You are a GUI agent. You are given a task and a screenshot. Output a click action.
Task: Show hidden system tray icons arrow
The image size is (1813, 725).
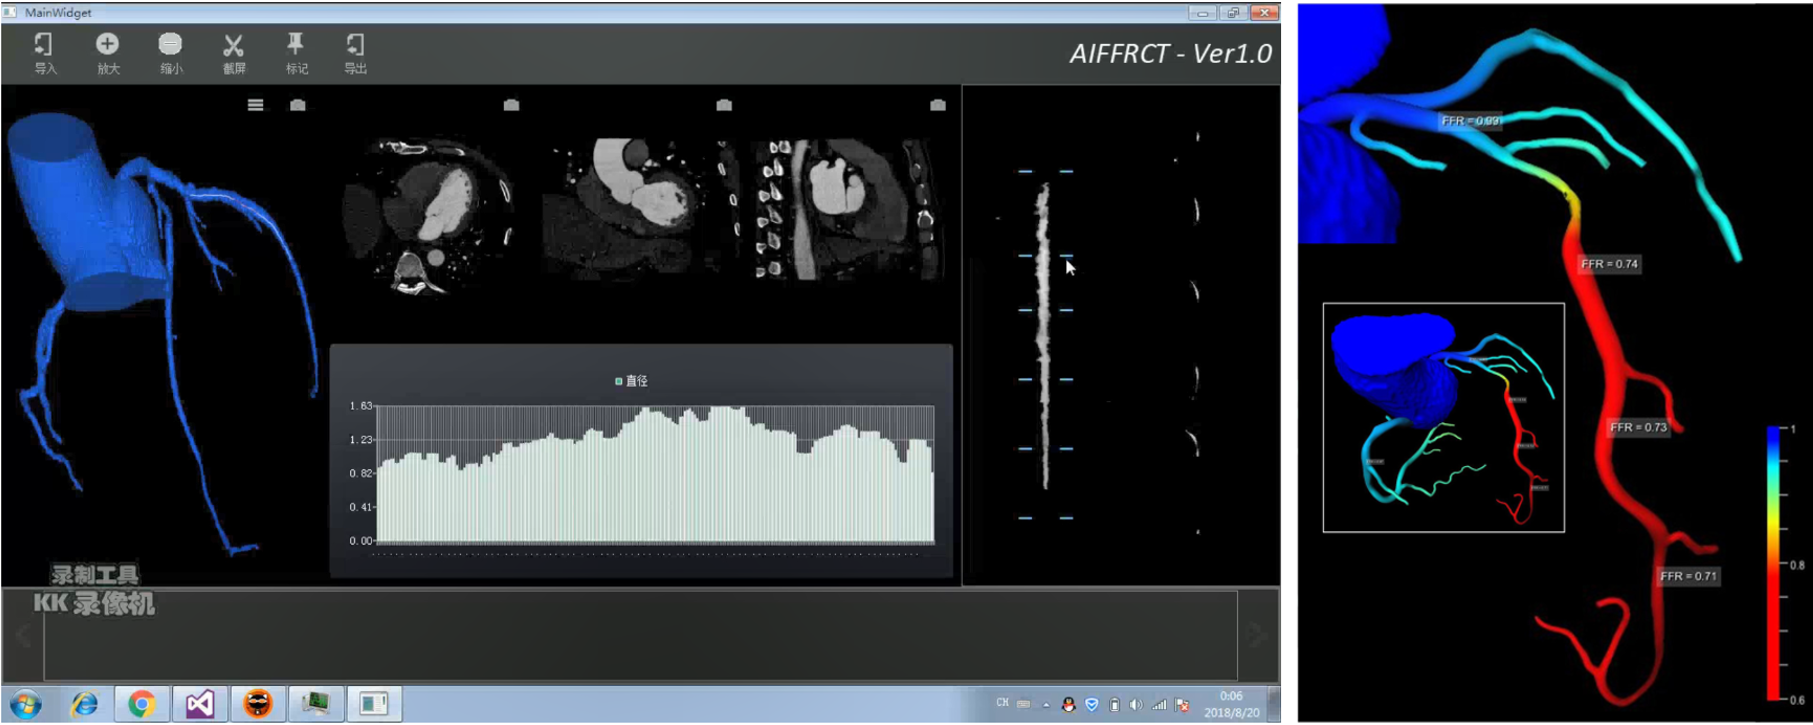(x=1046, y=705)
